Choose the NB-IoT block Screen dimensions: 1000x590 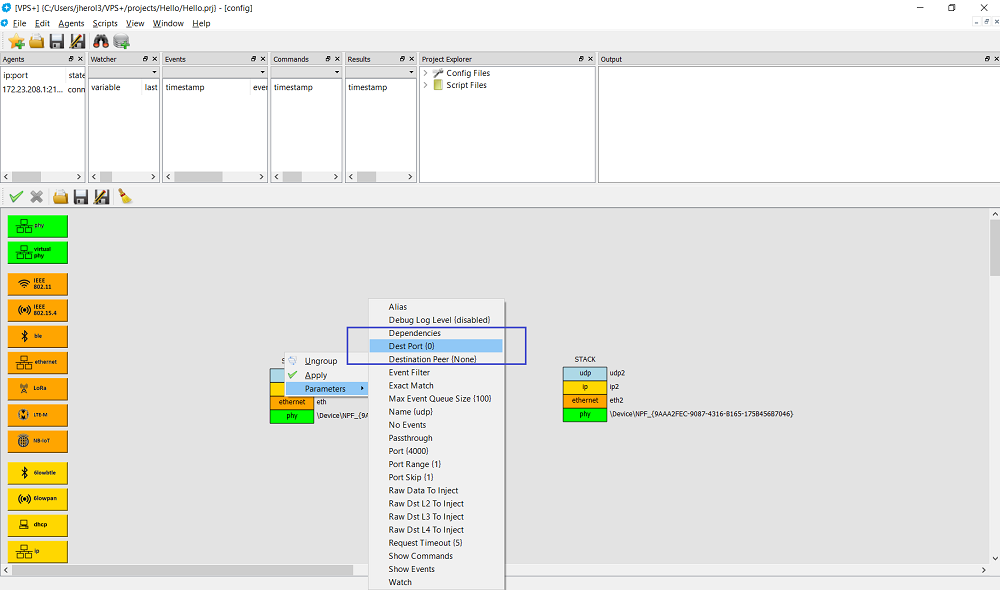pyautogui.click(x=38, y=440)
